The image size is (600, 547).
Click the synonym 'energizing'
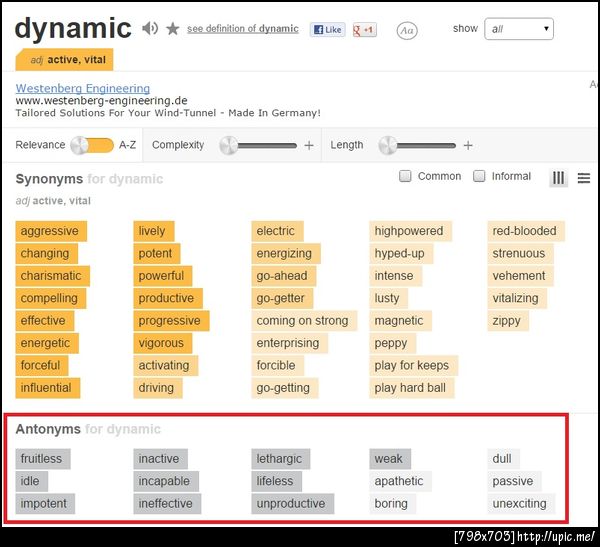(286, 253)
